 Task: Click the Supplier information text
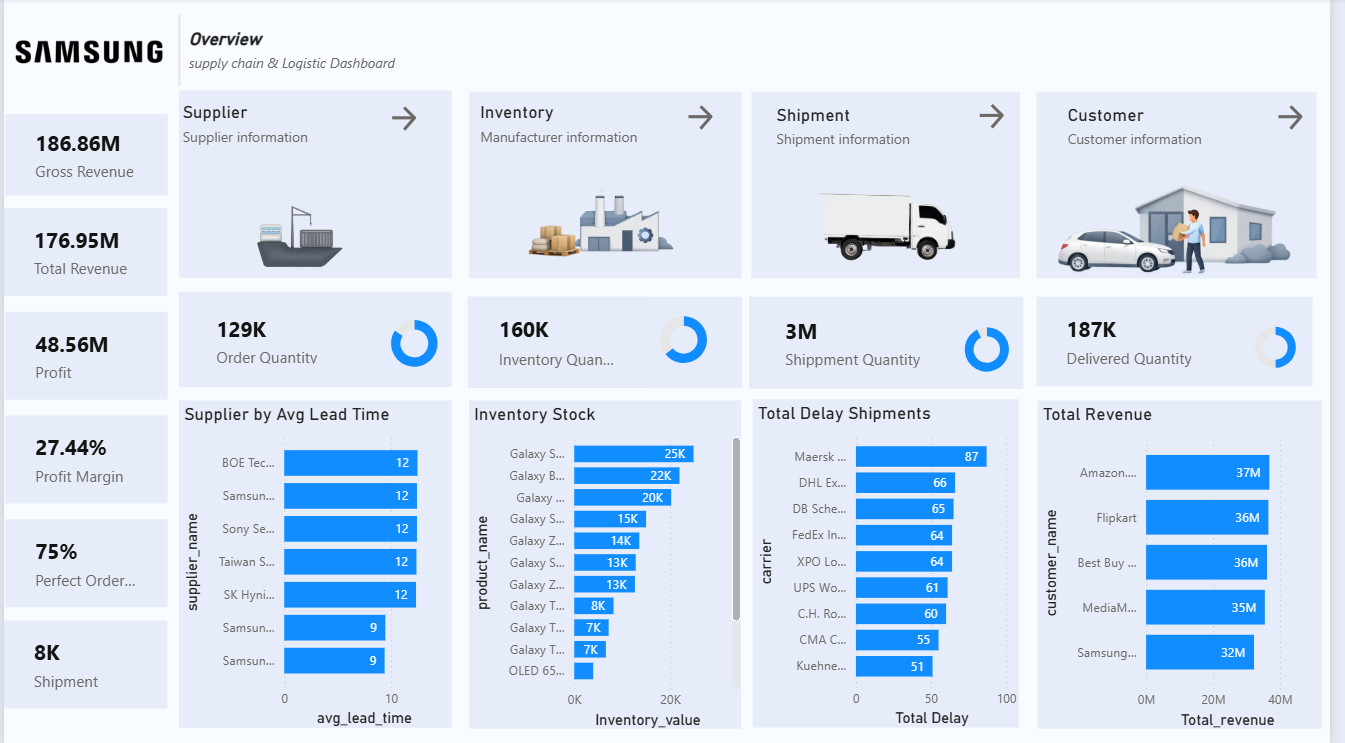coord(245,138)
